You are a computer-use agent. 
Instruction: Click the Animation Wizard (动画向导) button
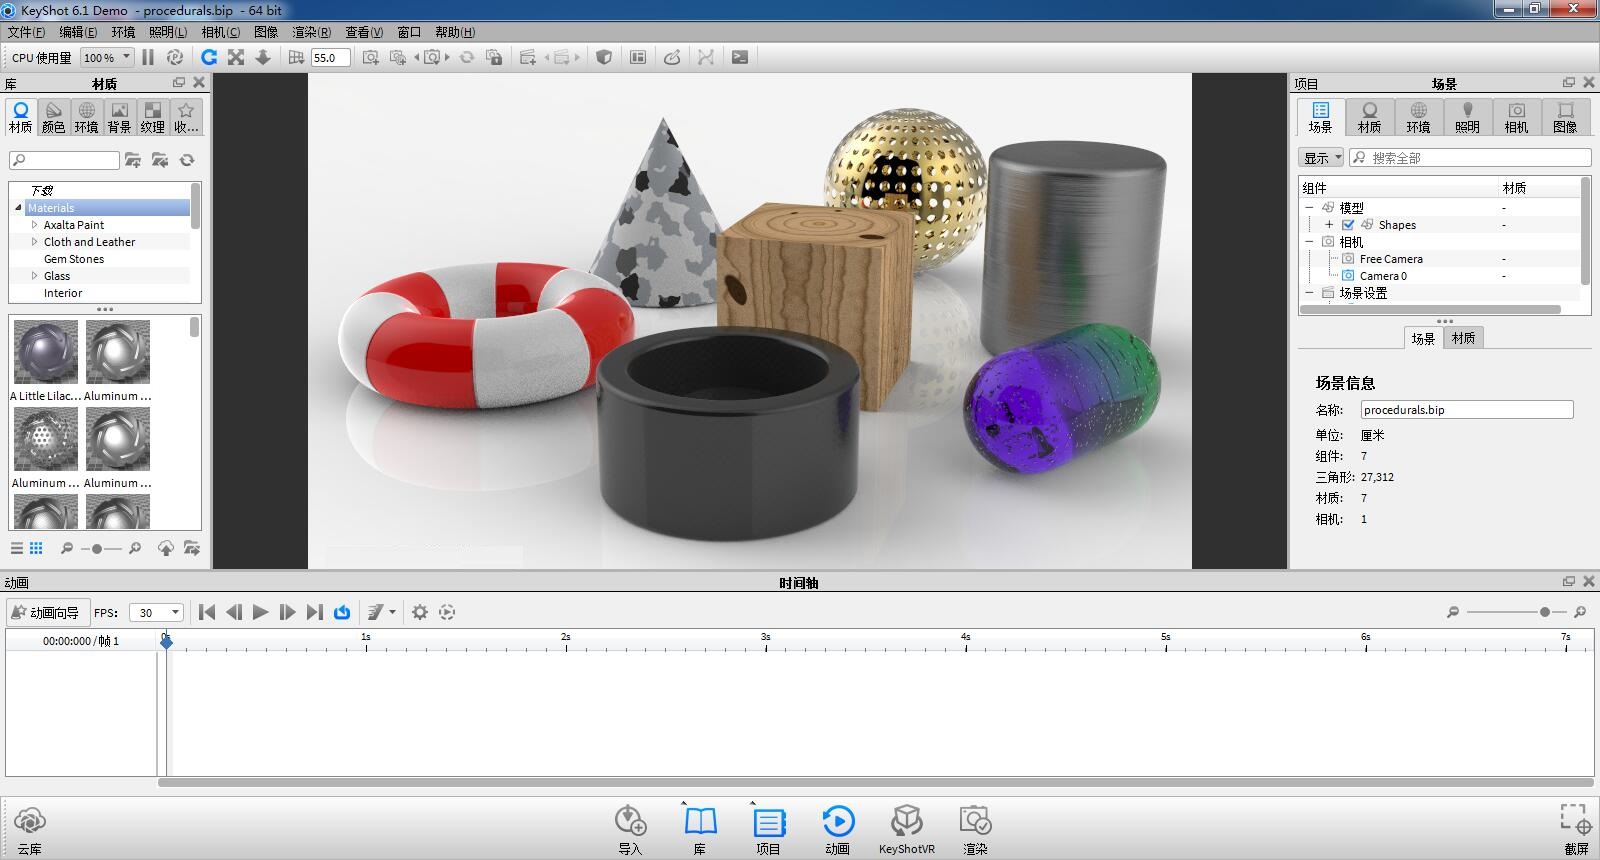[45, 613]
